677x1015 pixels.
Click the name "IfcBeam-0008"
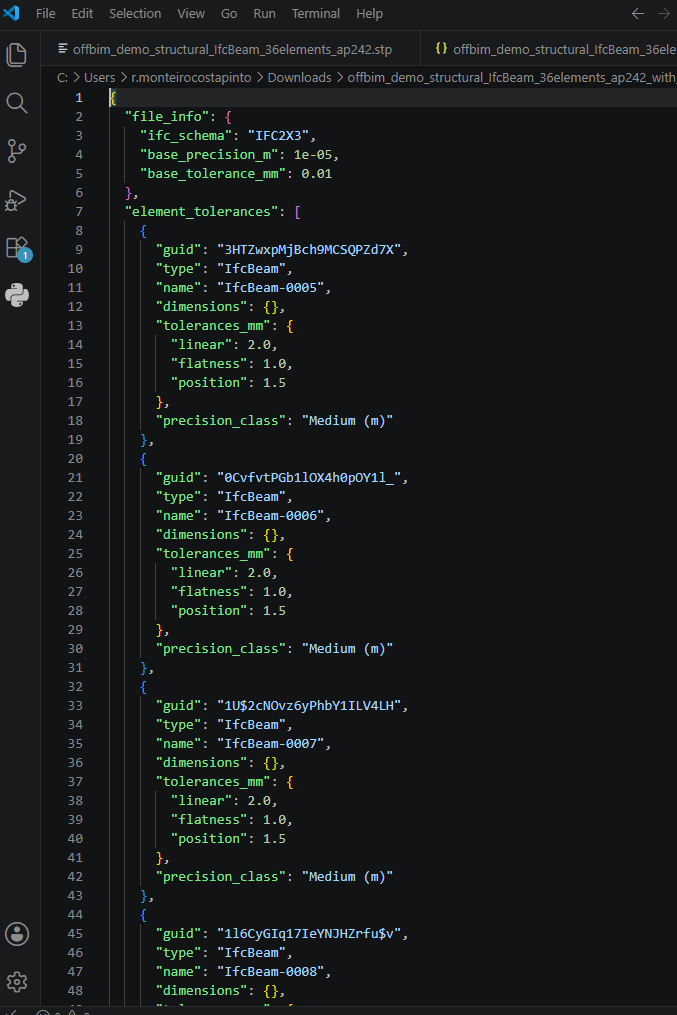click(x=271, y=972)
